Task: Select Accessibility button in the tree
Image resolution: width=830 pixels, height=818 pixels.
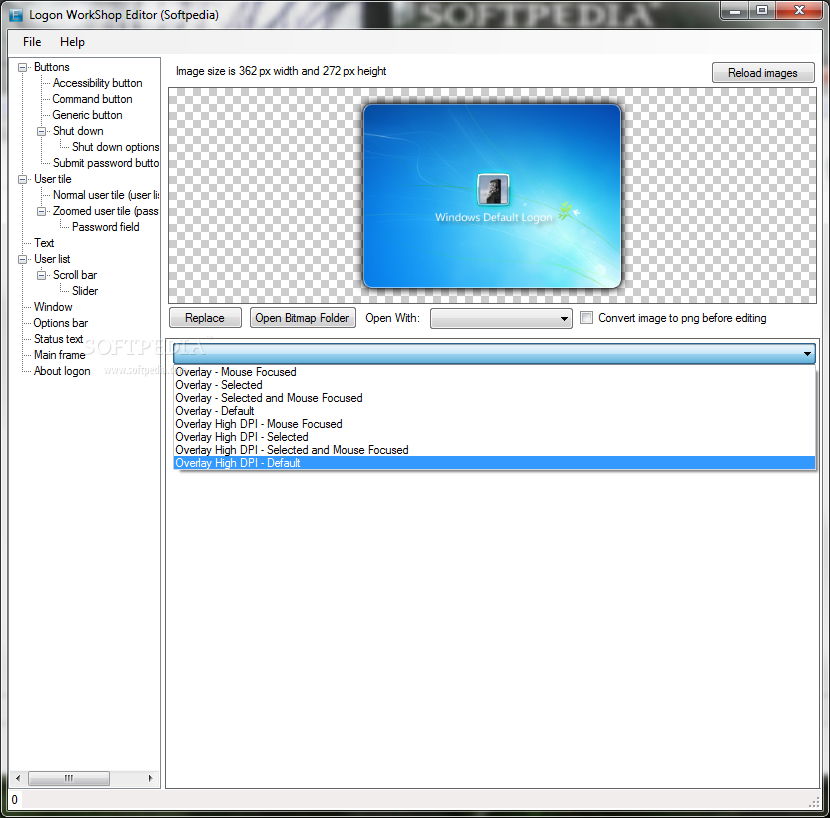Action: tap(97, 83)
